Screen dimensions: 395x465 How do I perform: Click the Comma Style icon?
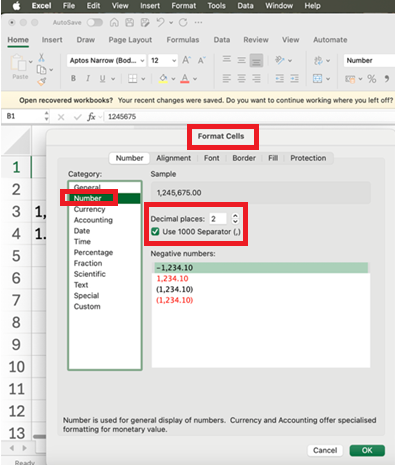(387, 79)
